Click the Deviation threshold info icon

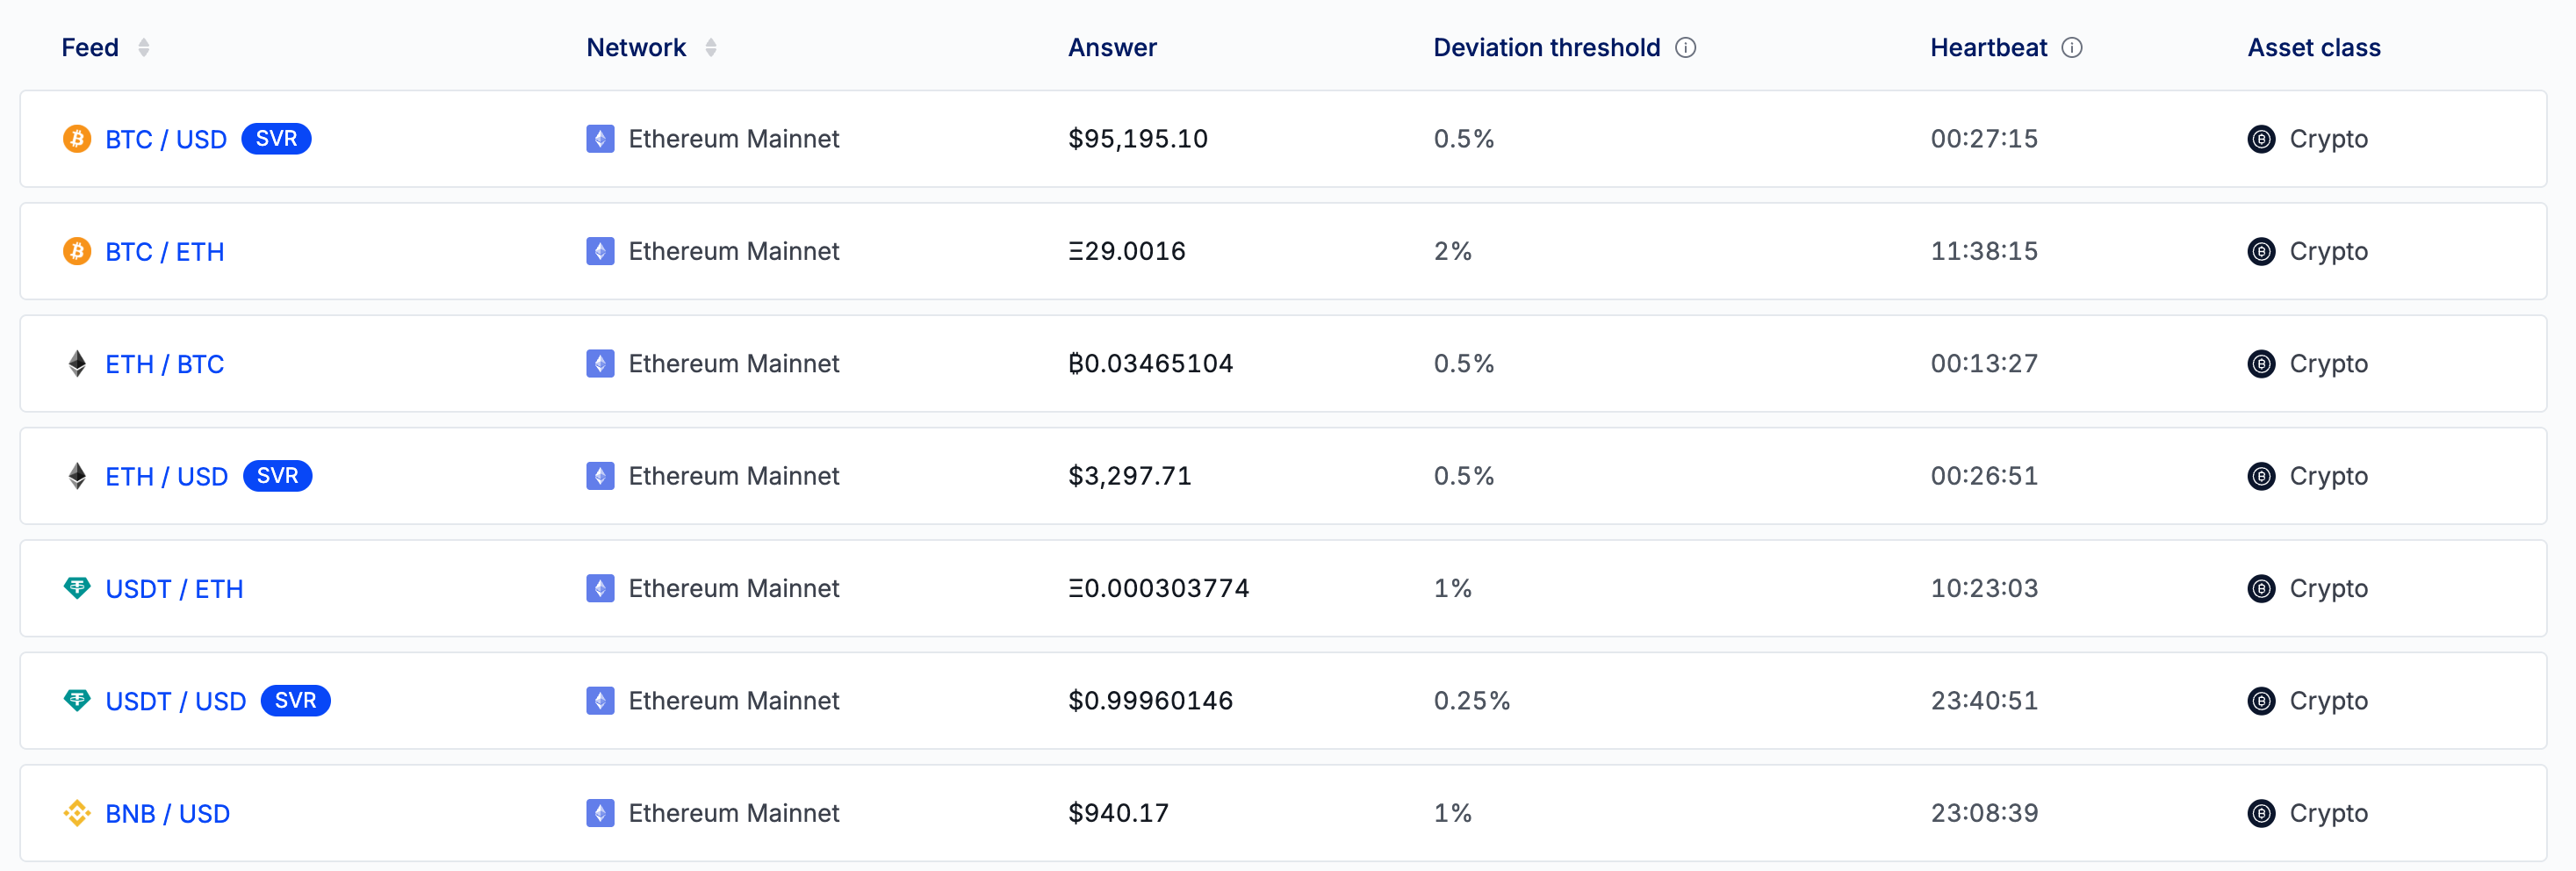pos(1685,48)
